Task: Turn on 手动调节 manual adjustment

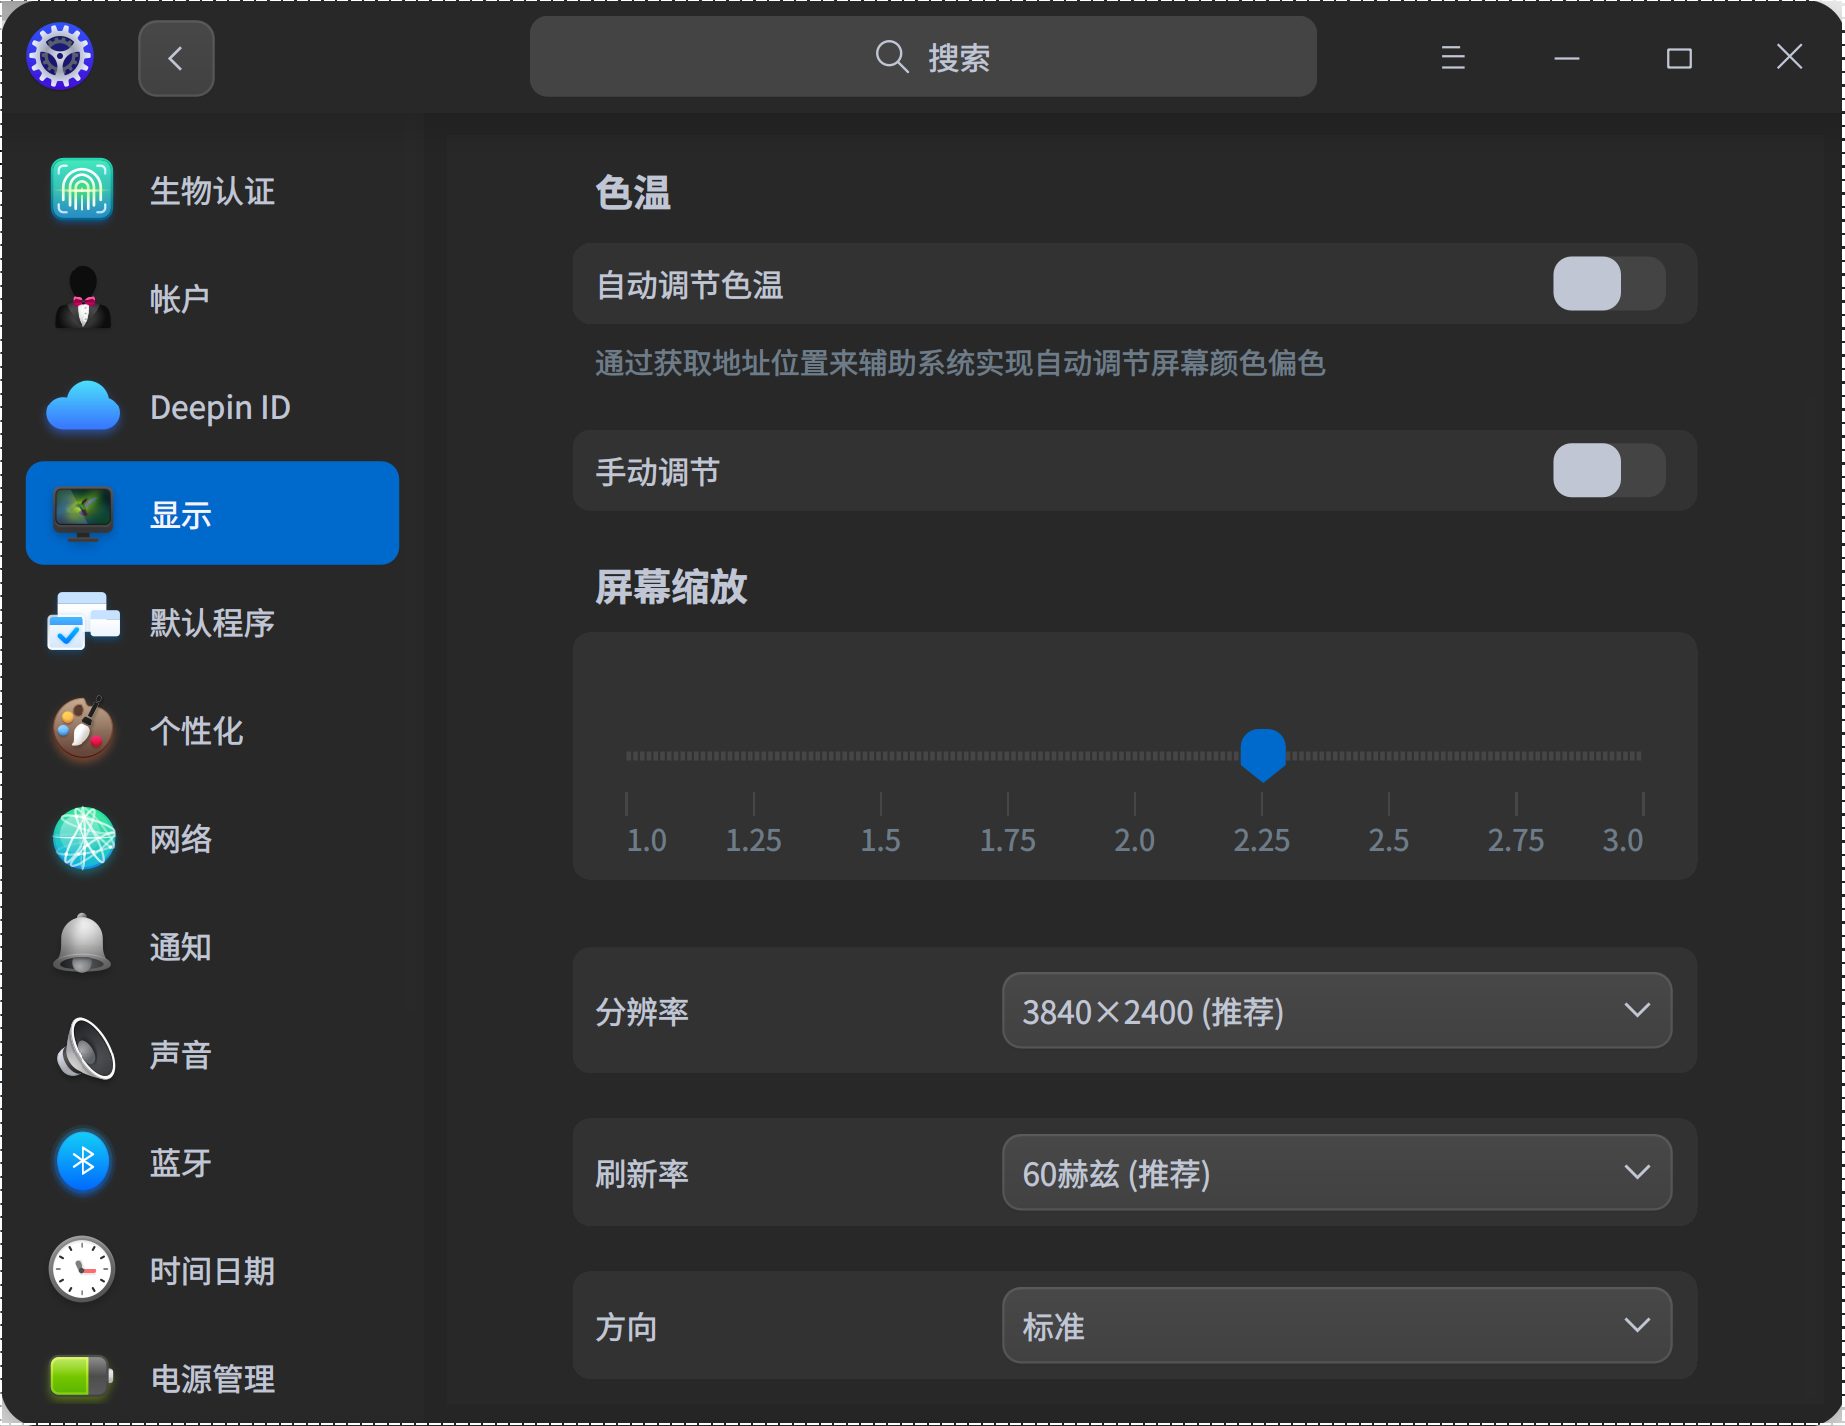Action: pyautogui.click(x=1607, y=470)
